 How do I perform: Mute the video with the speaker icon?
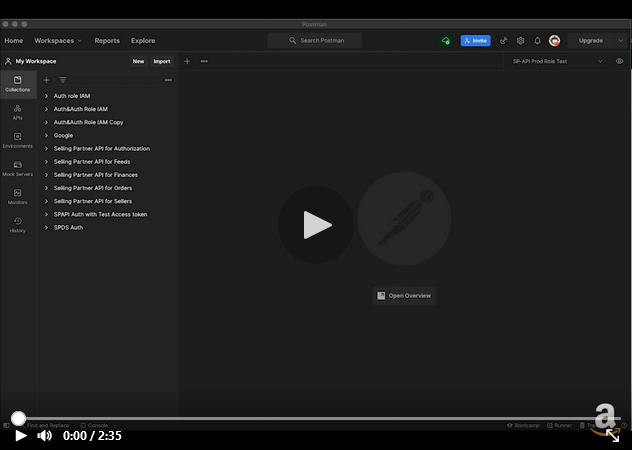click(45, 435)
